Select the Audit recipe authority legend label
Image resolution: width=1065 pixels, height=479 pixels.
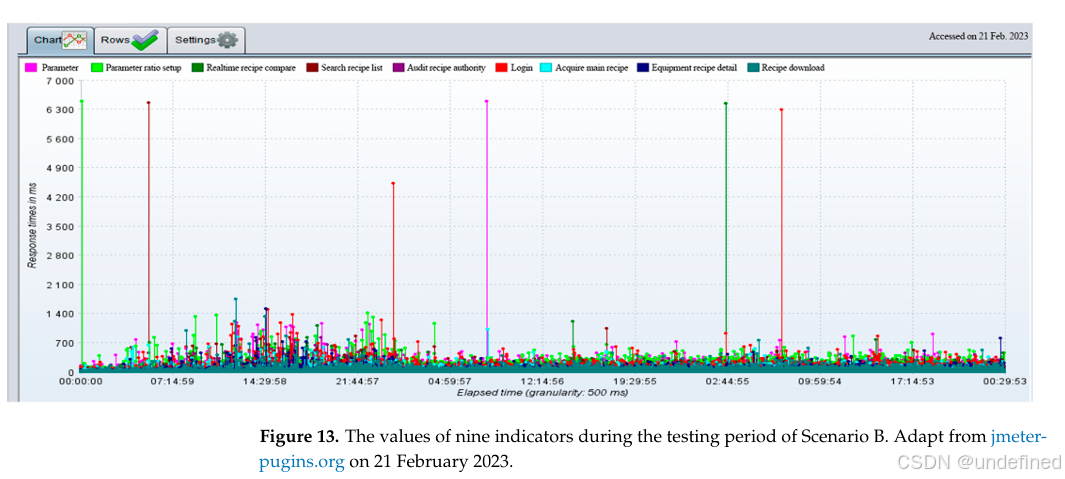coord(446,68)
